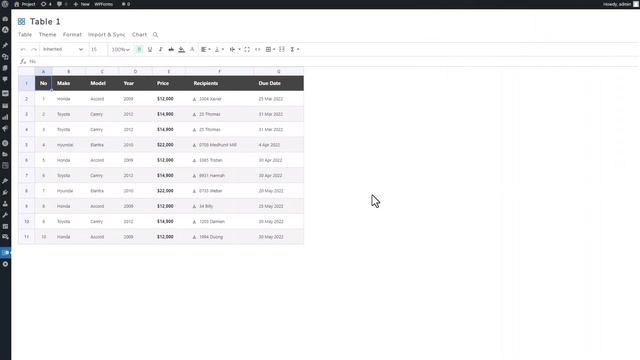Click the 25 Mar 2022 date cell
Viewport: 640px width, 360px height.
278,99
